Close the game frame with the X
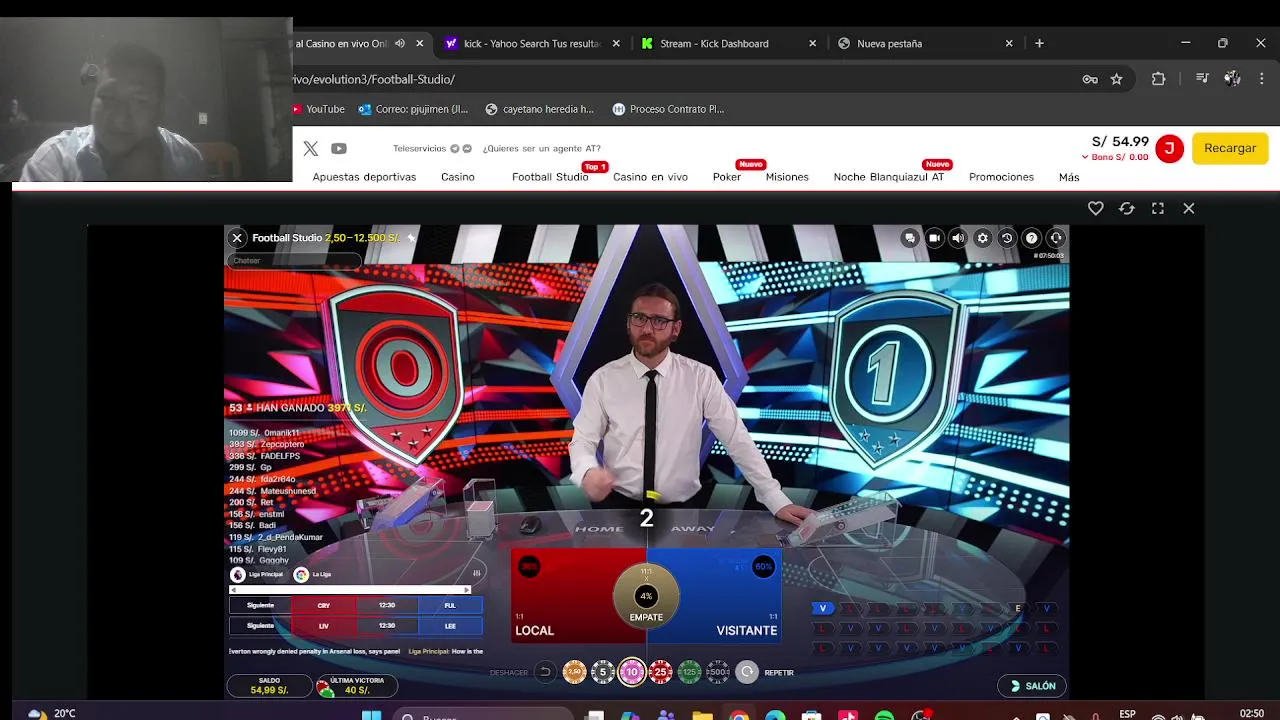This screenshot has height=720, width=1280. click(1189, 208)
